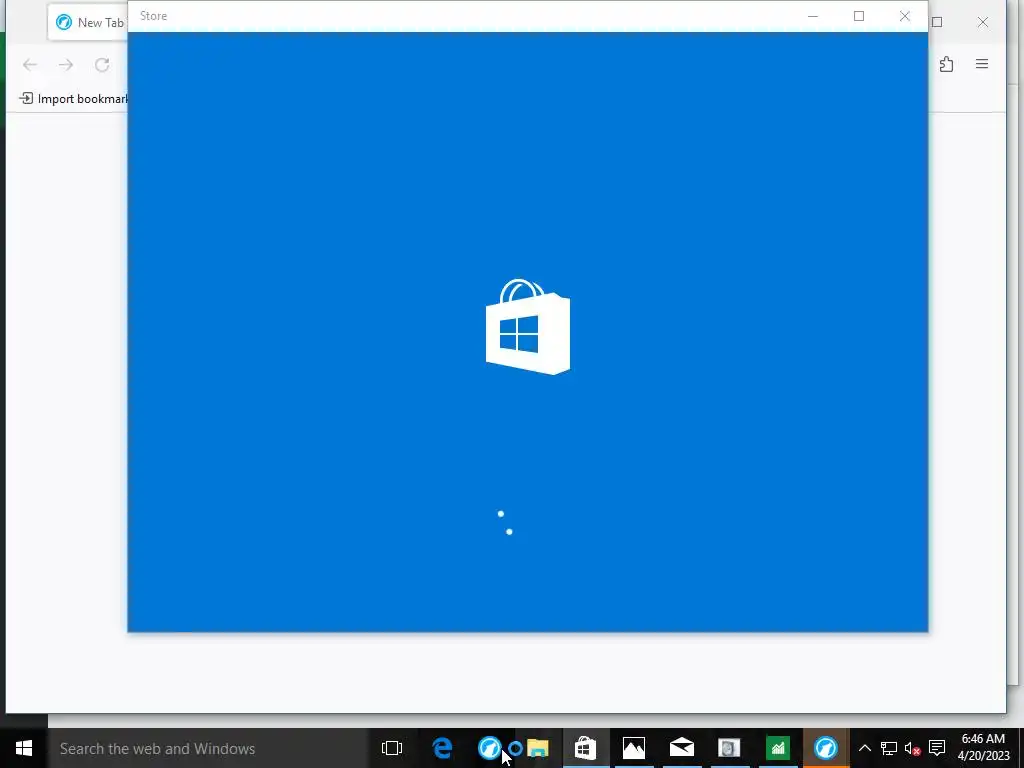Screen dimensions: 1024x768
Task: Open the extensions puzzle icon in browser
Action: coord(946,64)
